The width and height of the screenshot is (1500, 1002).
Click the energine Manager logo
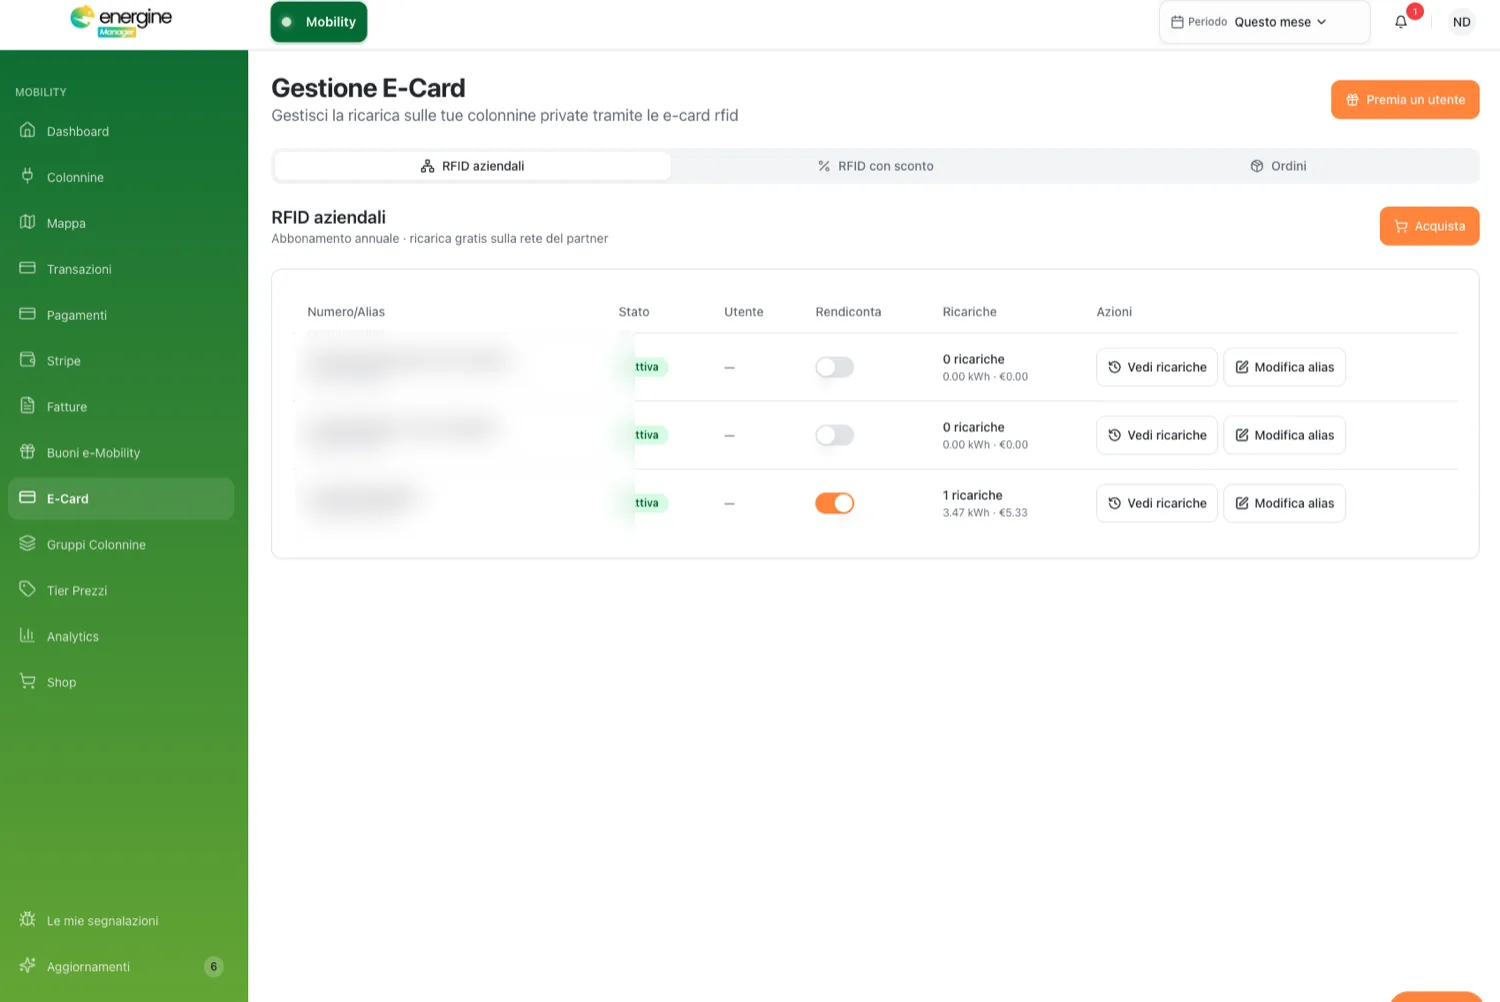121,21
